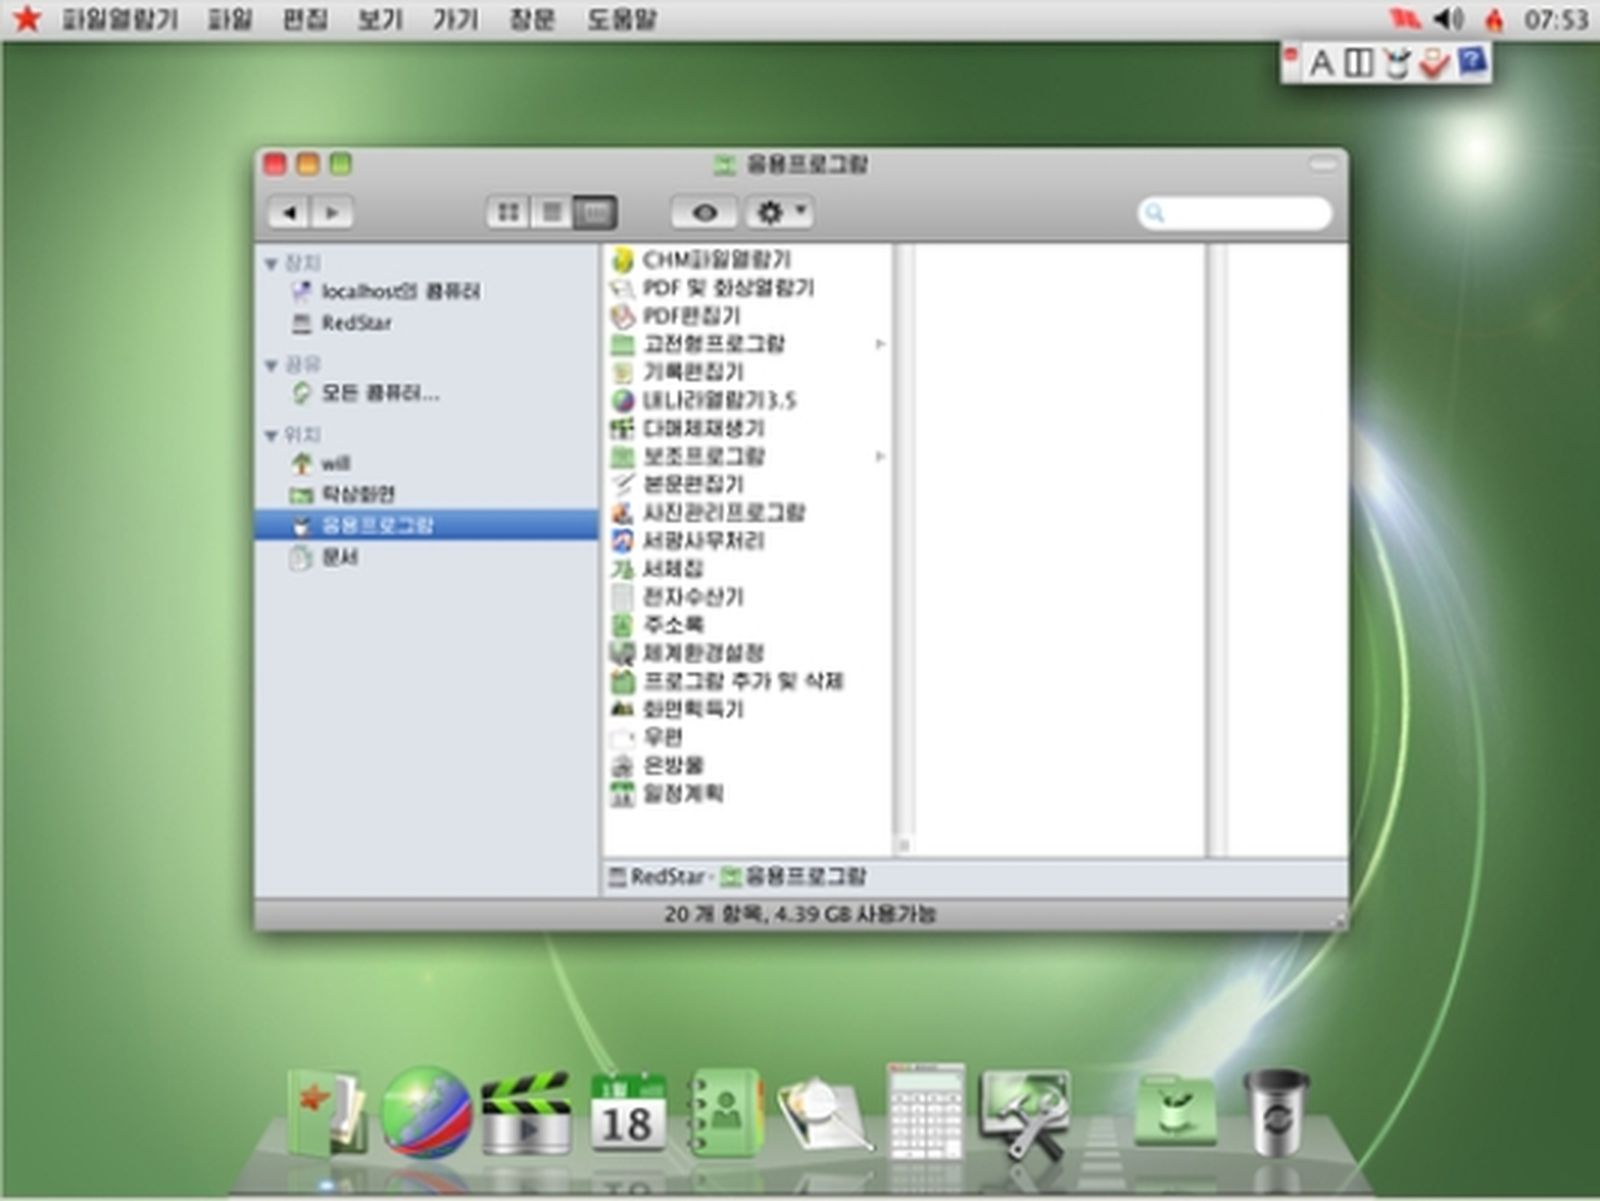Click the back navigation arrow
The image size is (1600, 1201).
290,212
